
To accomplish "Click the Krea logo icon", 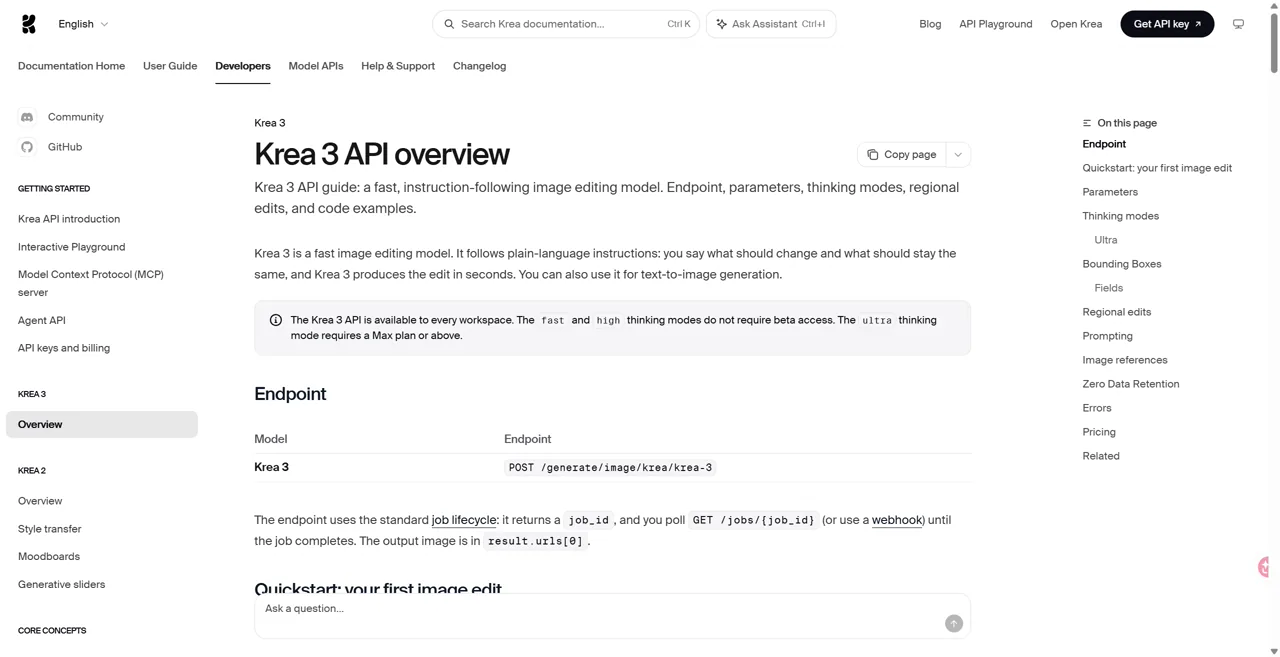I will tap(28, 24).
